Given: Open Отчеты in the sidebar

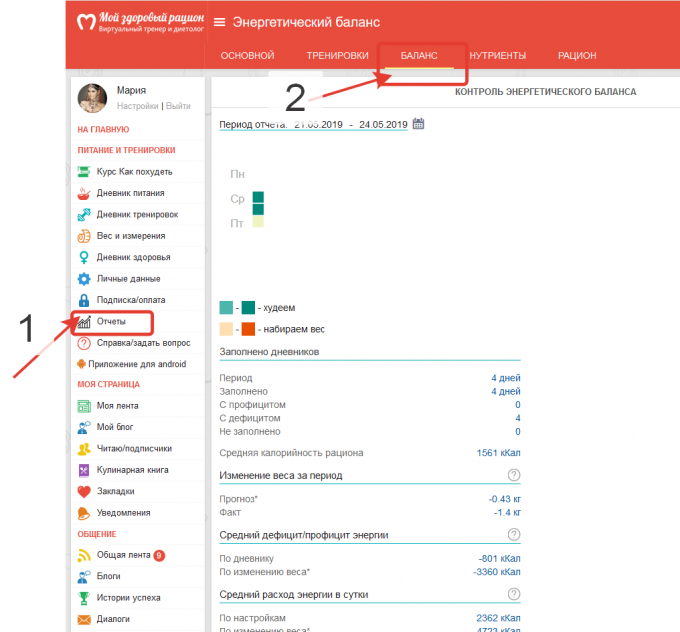Looking at the screenshot, I should 111,321.
